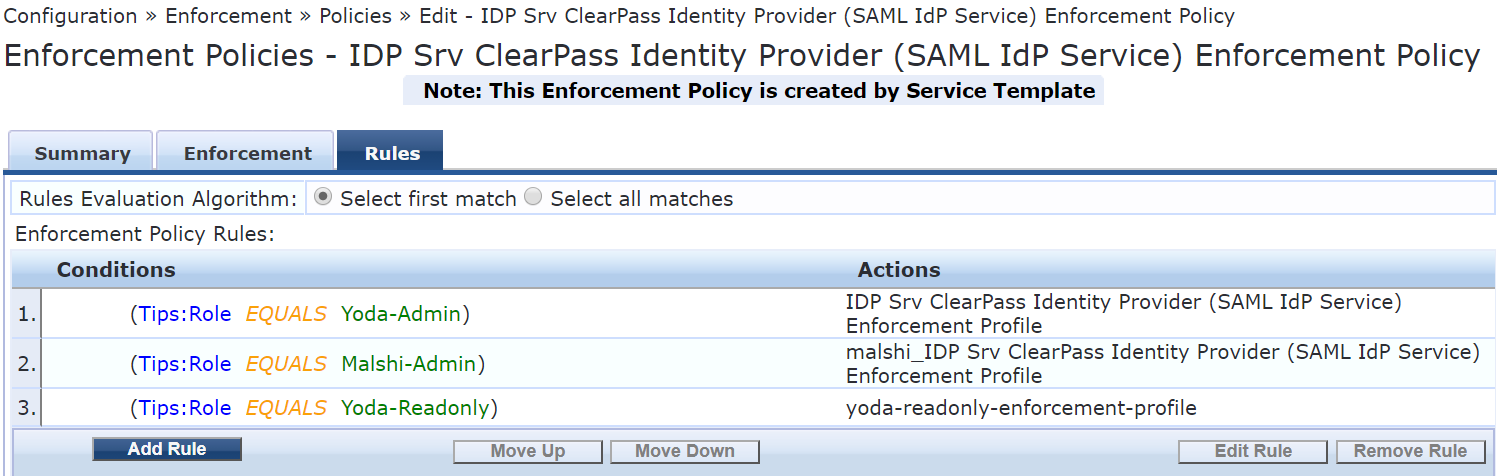Click the malshi_IDP Srv enforcement profile action

[x=1163, y=364]
